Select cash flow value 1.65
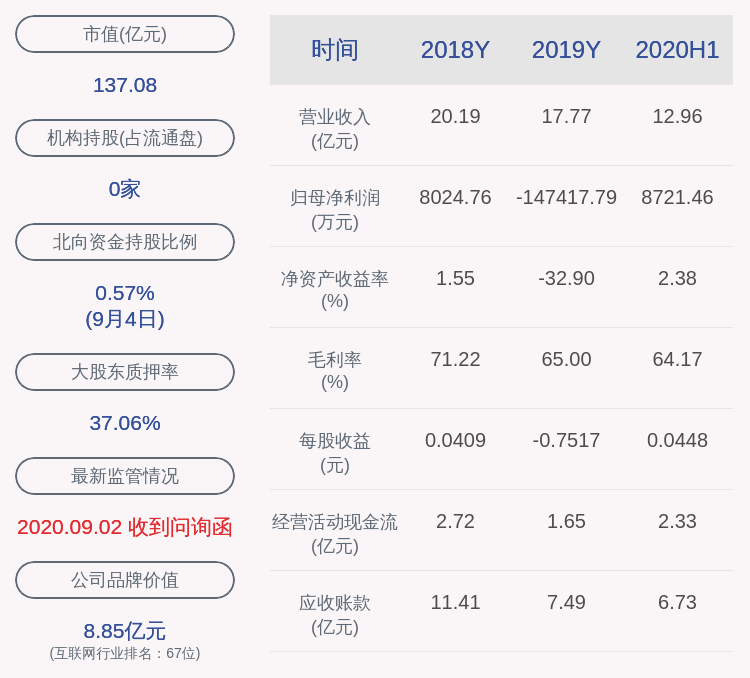Screen dimensions: 750x678 [x=566, y=521]
